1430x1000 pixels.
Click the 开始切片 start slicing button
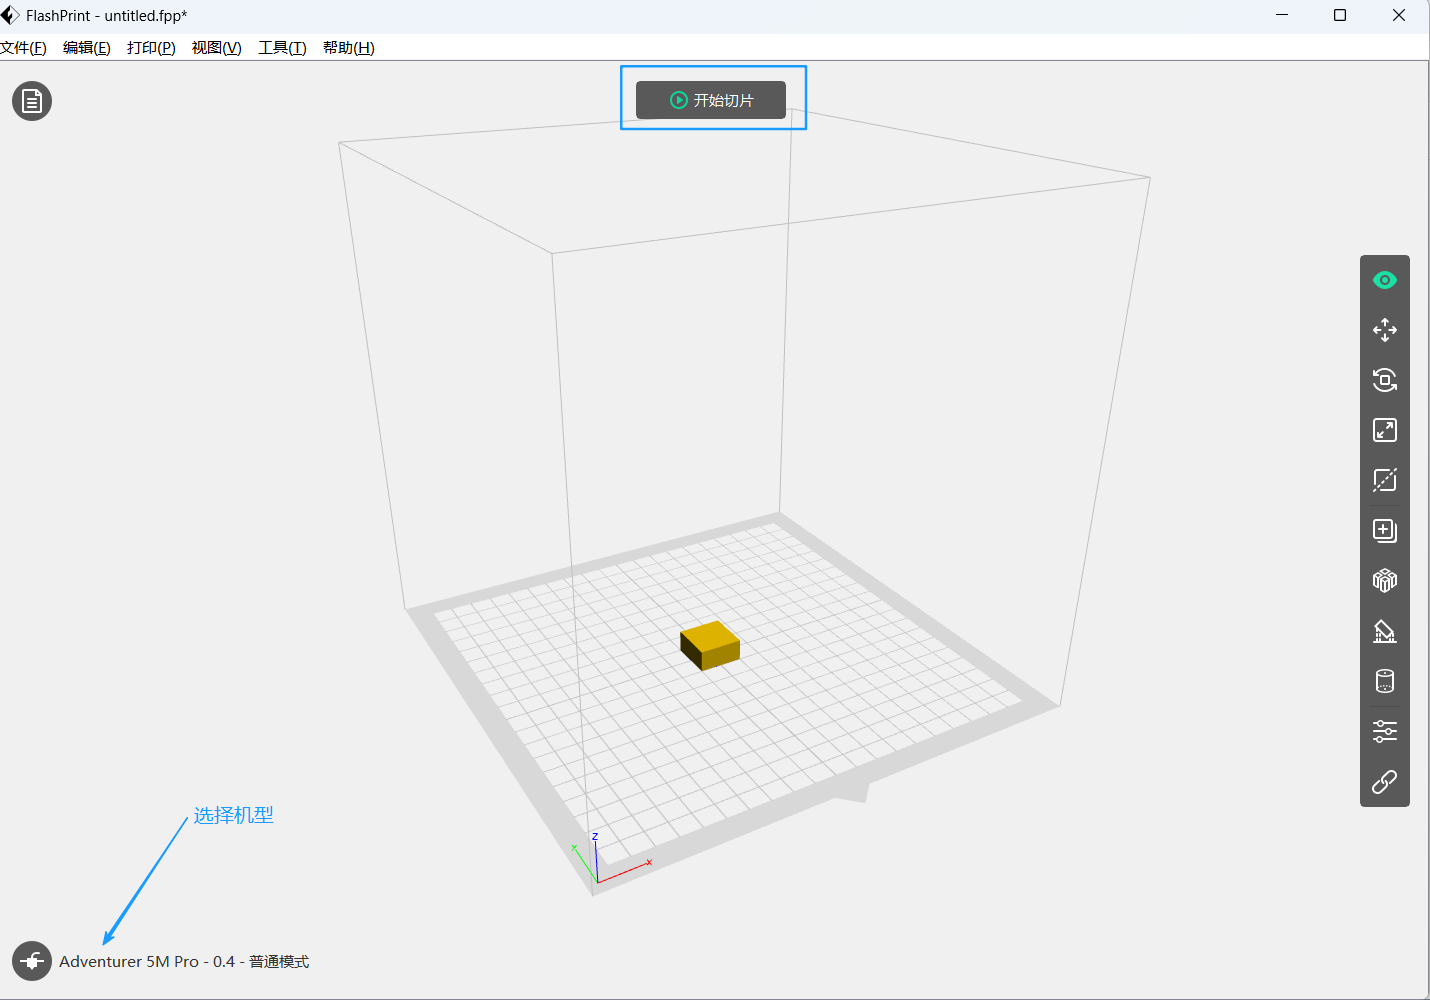tap(711, 100)
